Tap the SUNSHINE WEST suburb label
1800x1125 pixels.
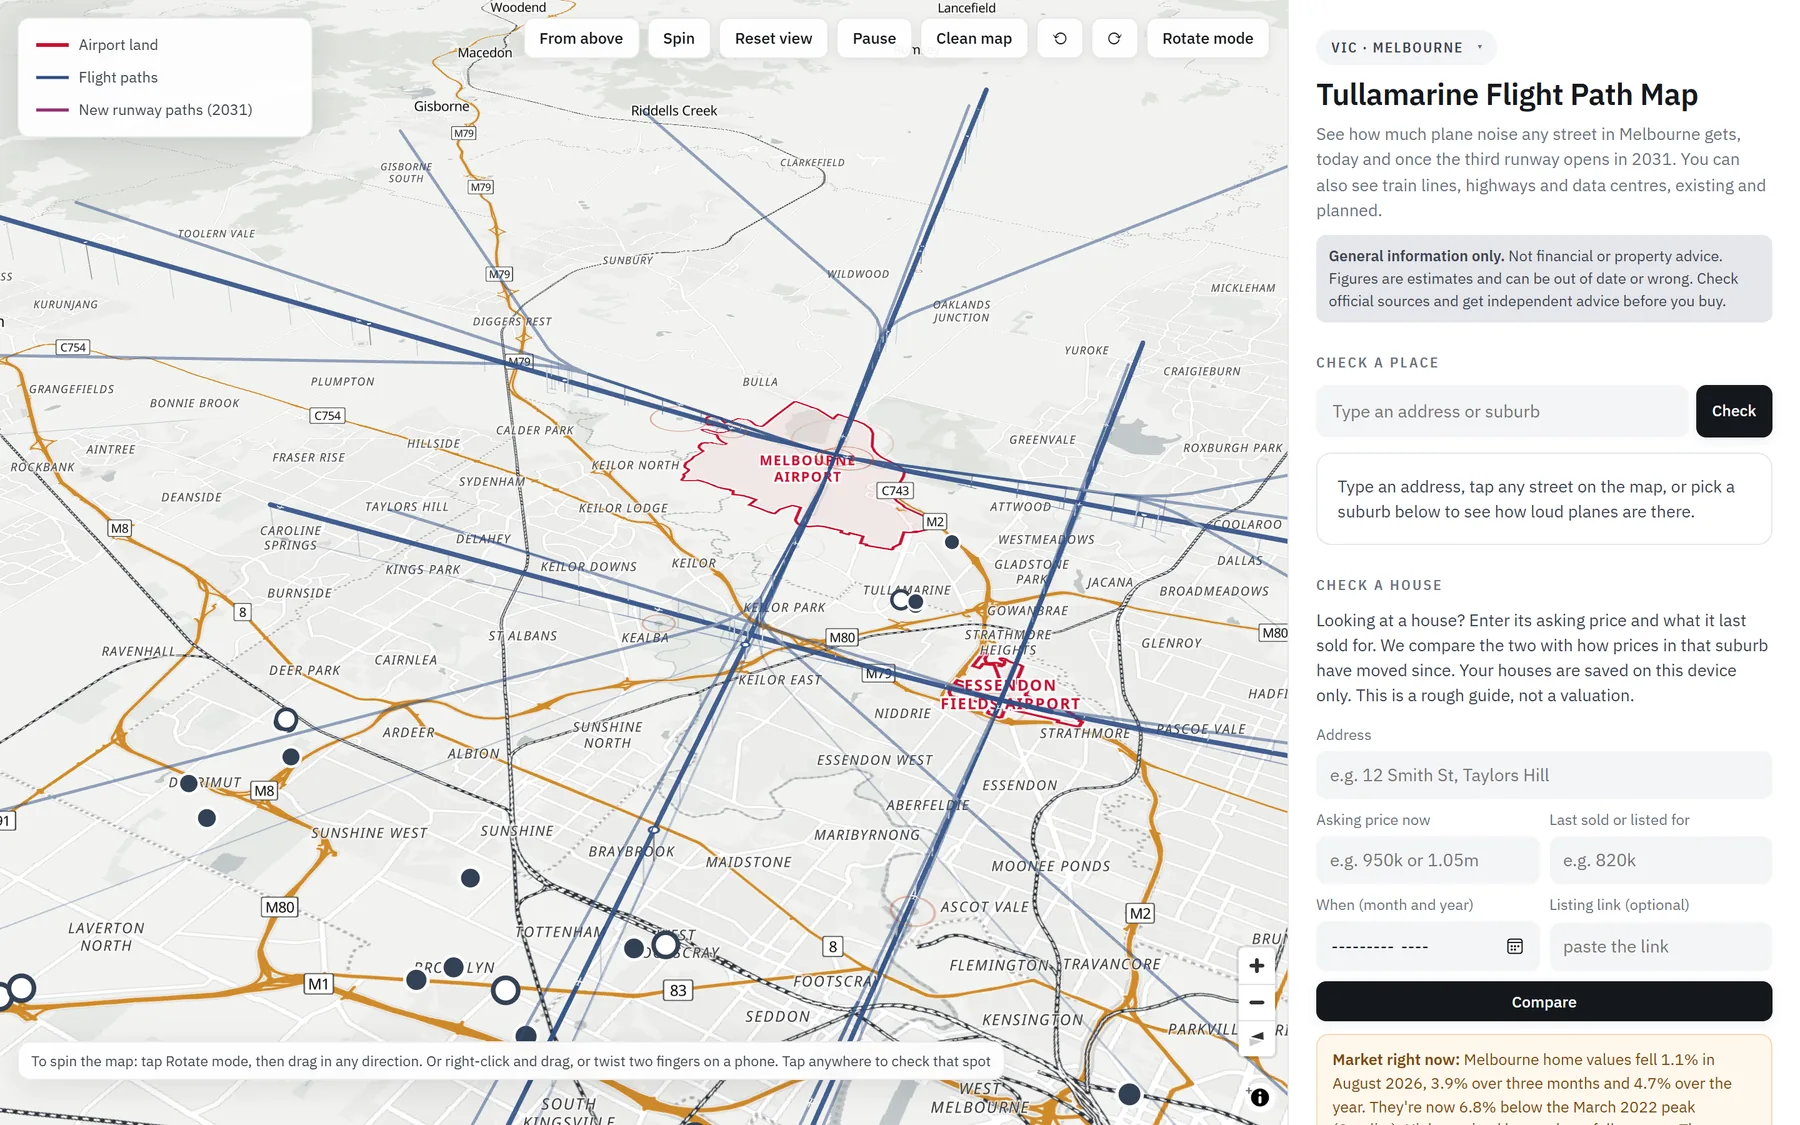[369, 833]
